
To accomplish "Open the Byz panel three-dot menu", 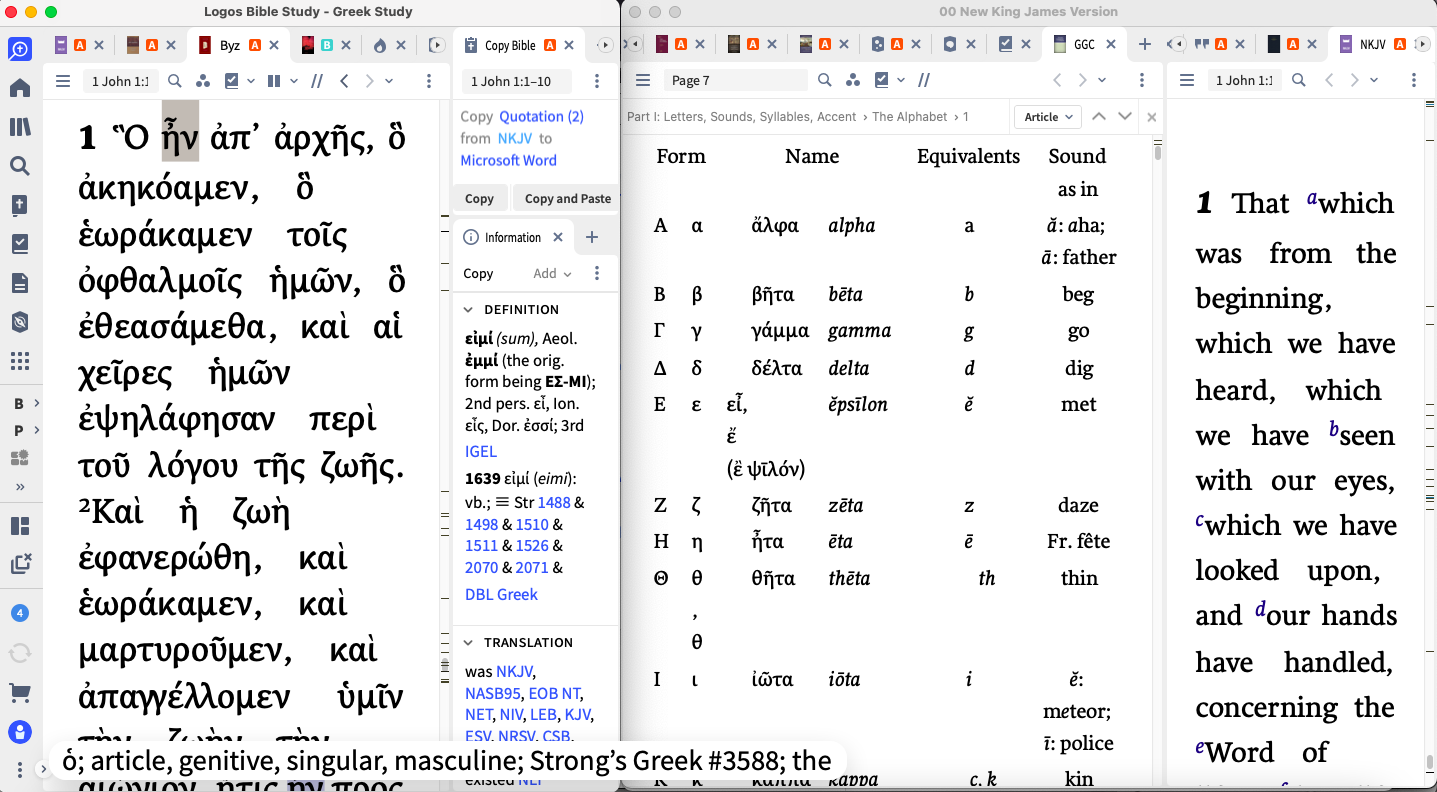I will pos(429,81).
